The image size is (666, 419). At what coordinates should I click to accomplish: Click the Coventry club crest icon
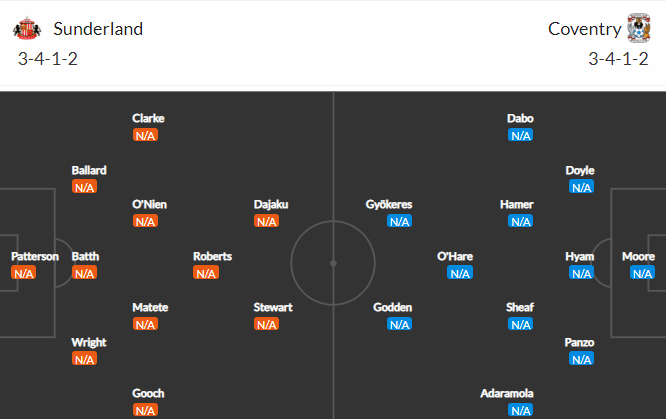coord(639,28)
